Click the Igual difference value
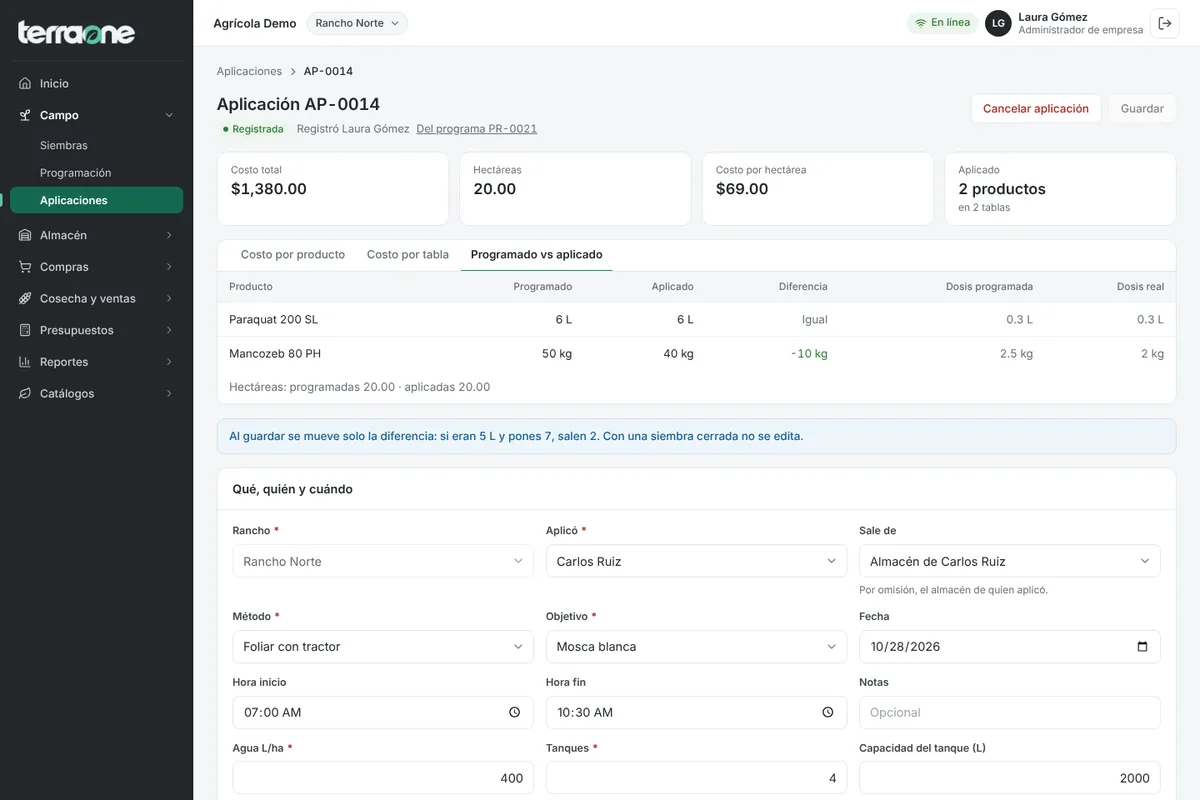This screenshot has height=800, width=1200. pyautogui.click(x=814, y=320)
